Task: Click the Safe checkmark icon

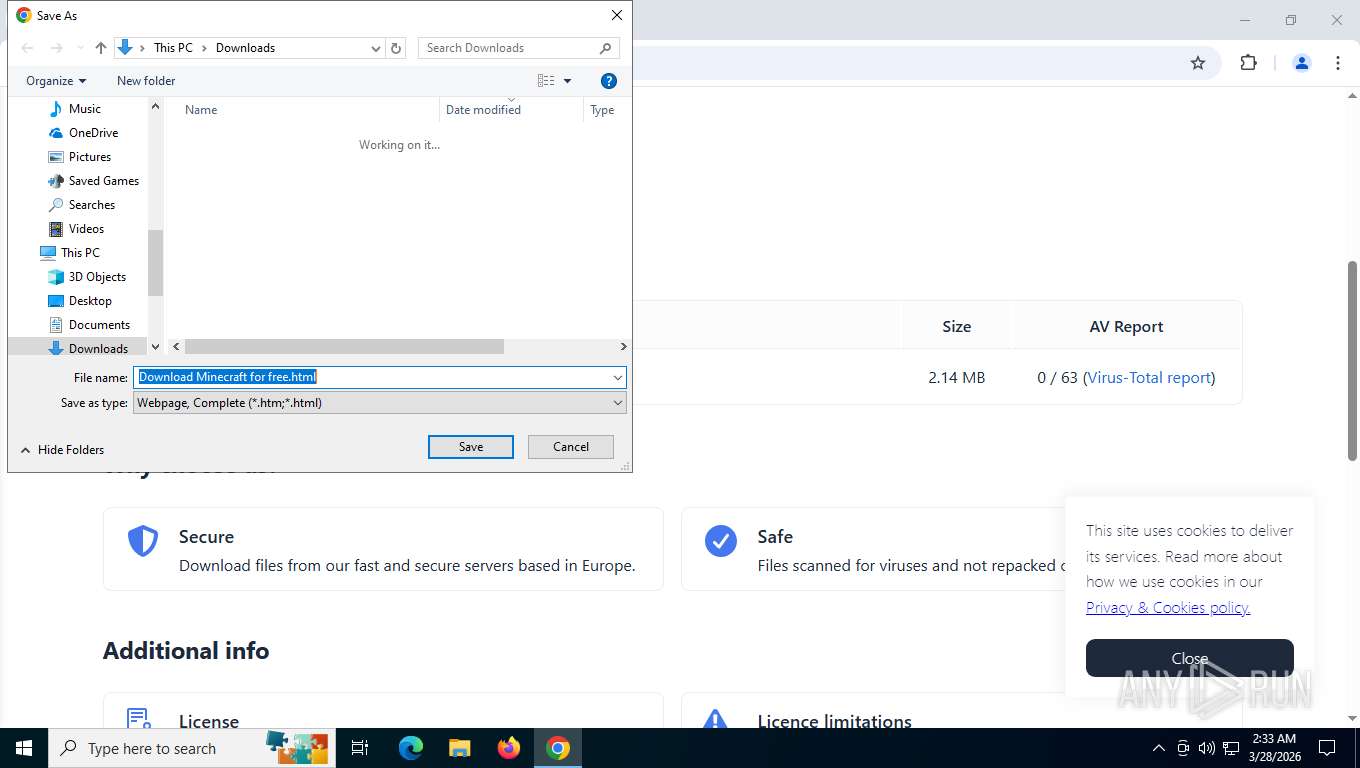Action: click(721, 541)
